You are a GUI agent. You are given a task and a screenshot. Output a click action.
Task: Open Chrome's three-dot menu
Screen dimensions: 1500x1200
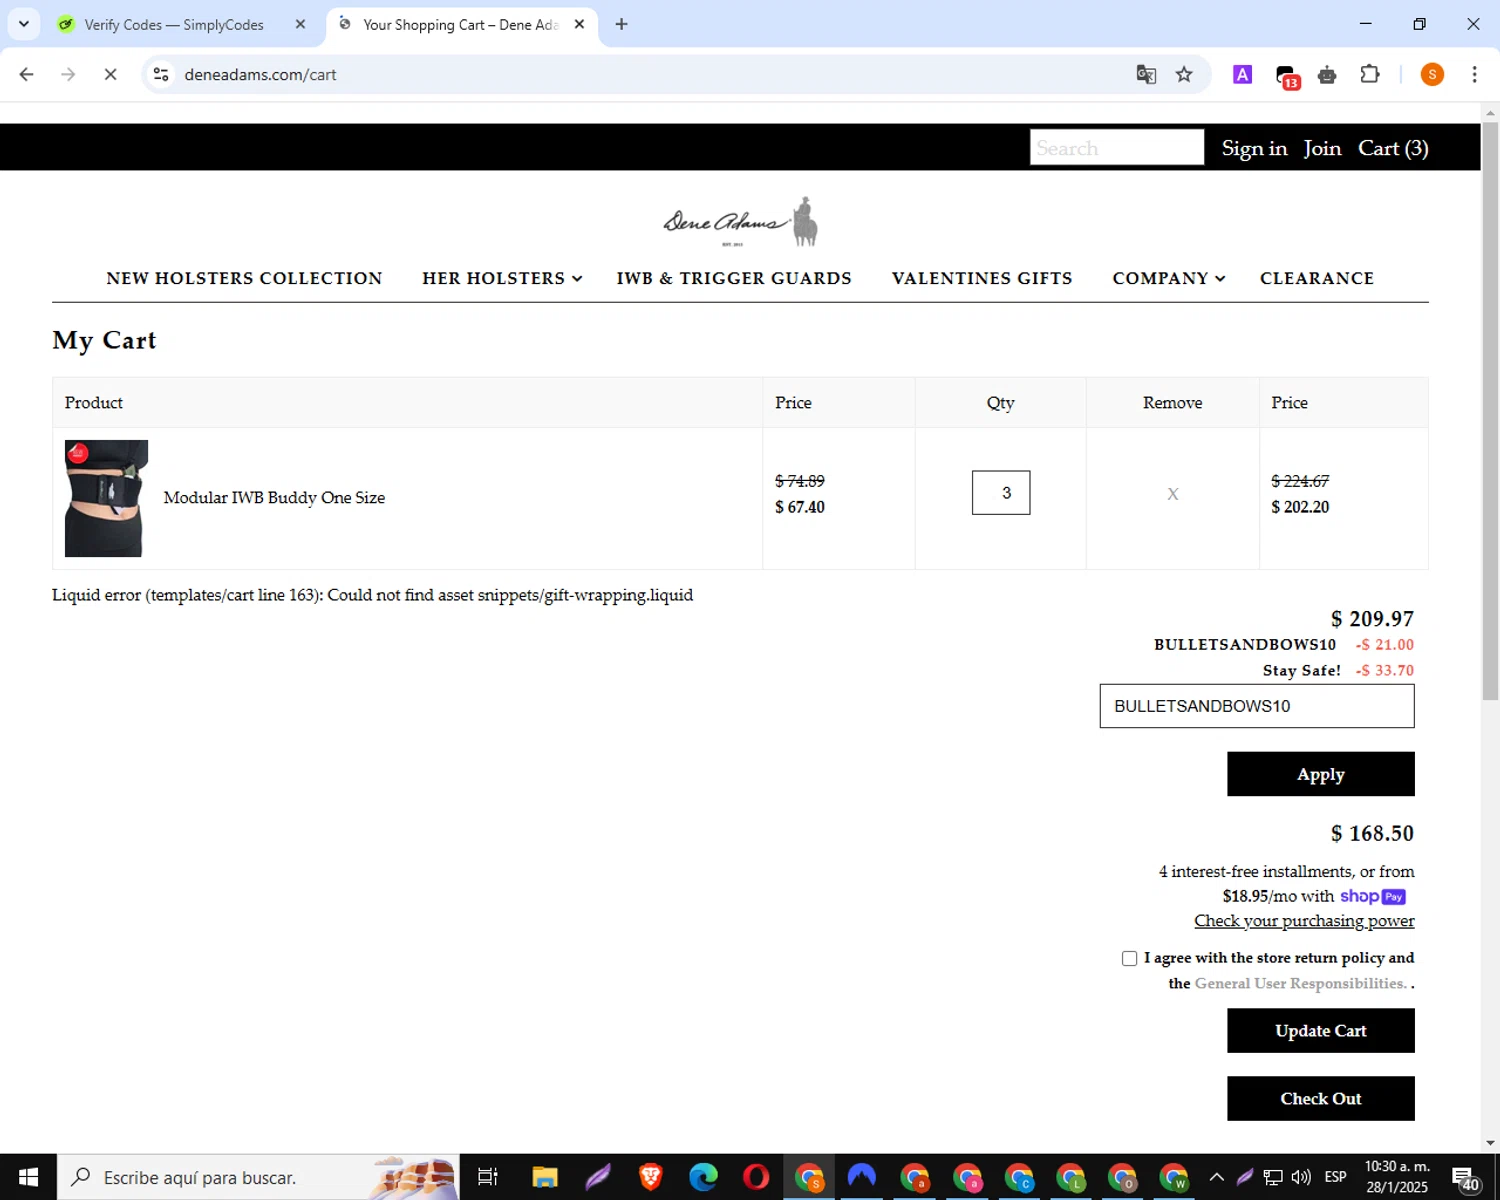click(1474, 74)
